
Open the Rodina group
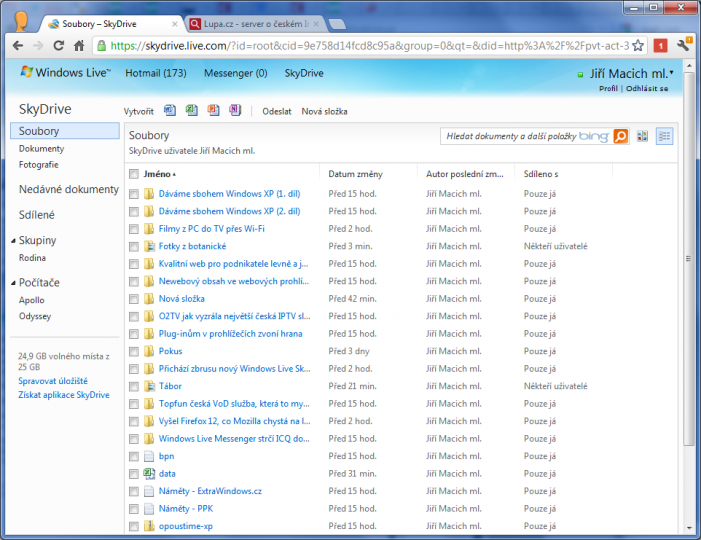(x=32, y=258)
